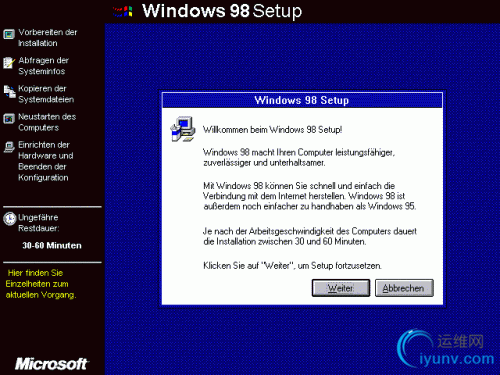Click the 'Klicken Sie auf "Weiter"' instruction line

point(292,266)
